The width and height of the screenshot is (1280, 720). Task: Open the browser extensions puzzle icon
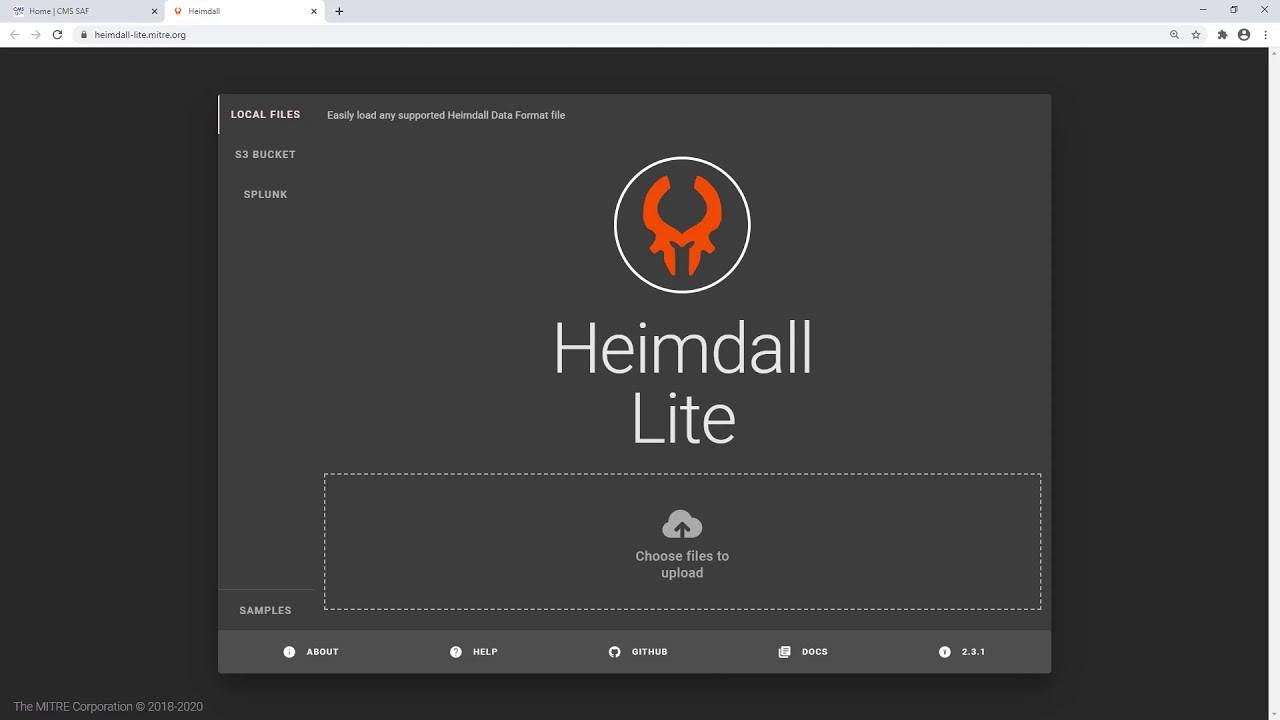click(x=1222, y=34)
